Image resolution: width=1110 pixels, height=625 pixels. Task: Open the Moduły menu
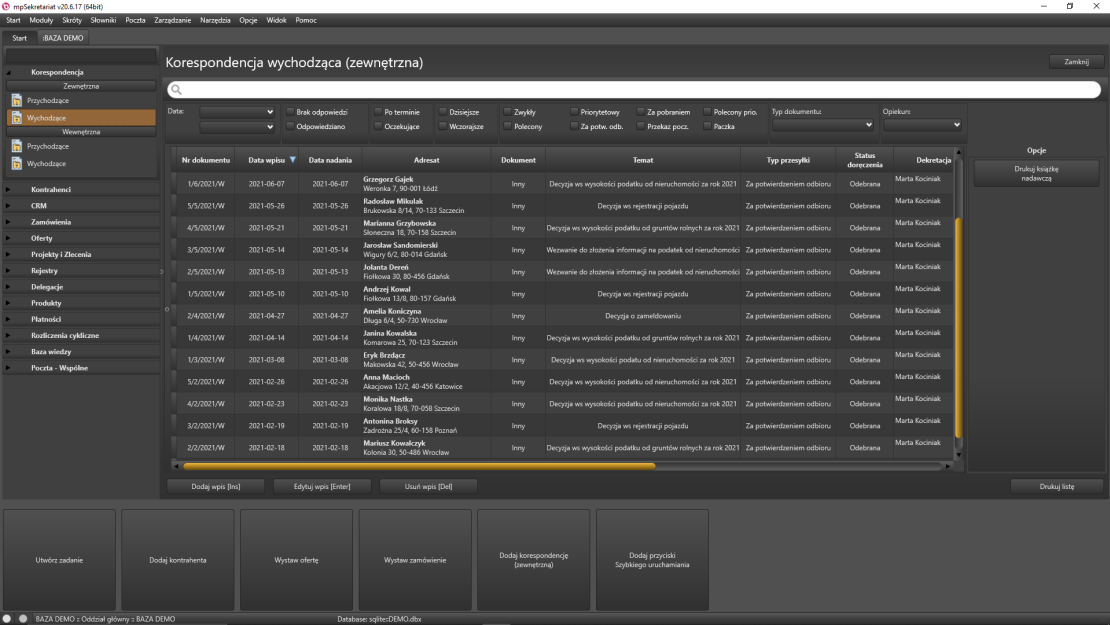pyautogui.click(x=41, y=21)
